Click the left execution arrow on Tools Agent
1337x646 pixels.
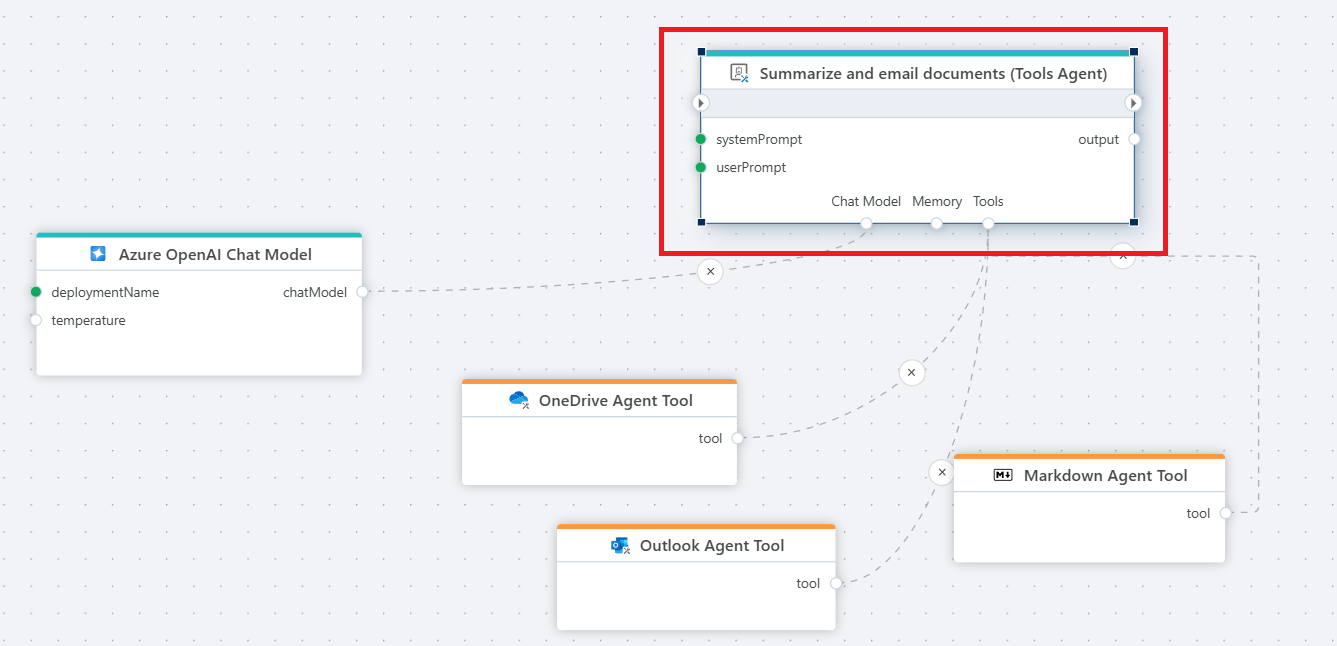pyautogui.click(x=701, y=103)
